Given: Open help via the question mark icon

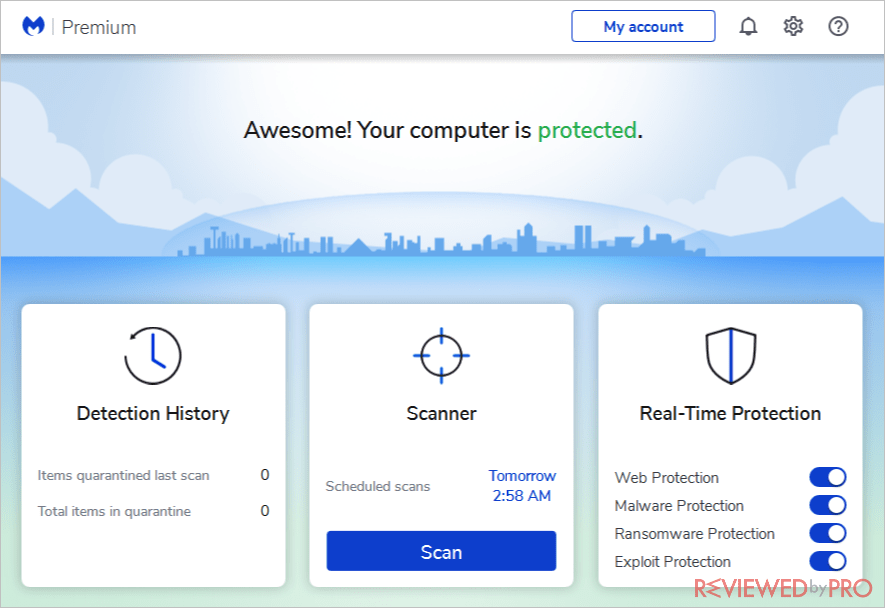Looking at the screenshot, I should (838, 26).
